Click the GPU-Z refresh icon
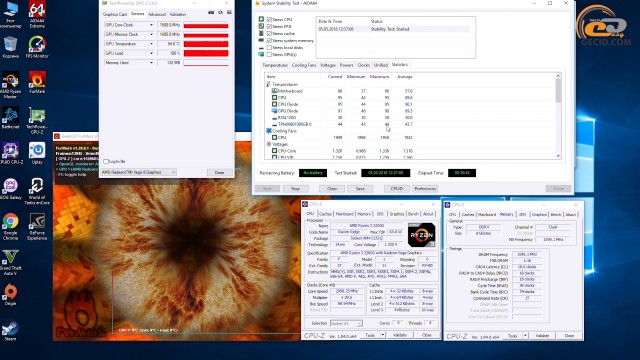 pos(220,13)
